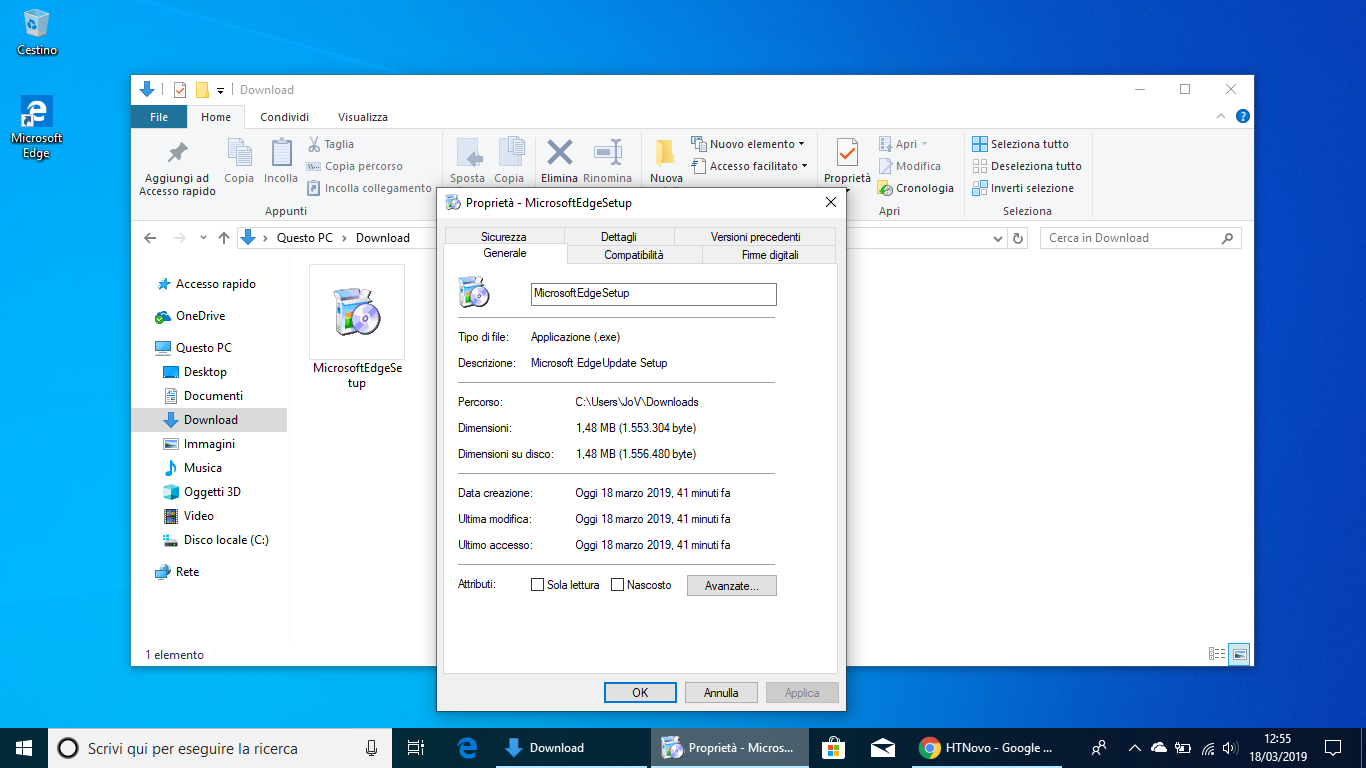
Task: Open the File ribbon tab
Action: coord(159,117)
